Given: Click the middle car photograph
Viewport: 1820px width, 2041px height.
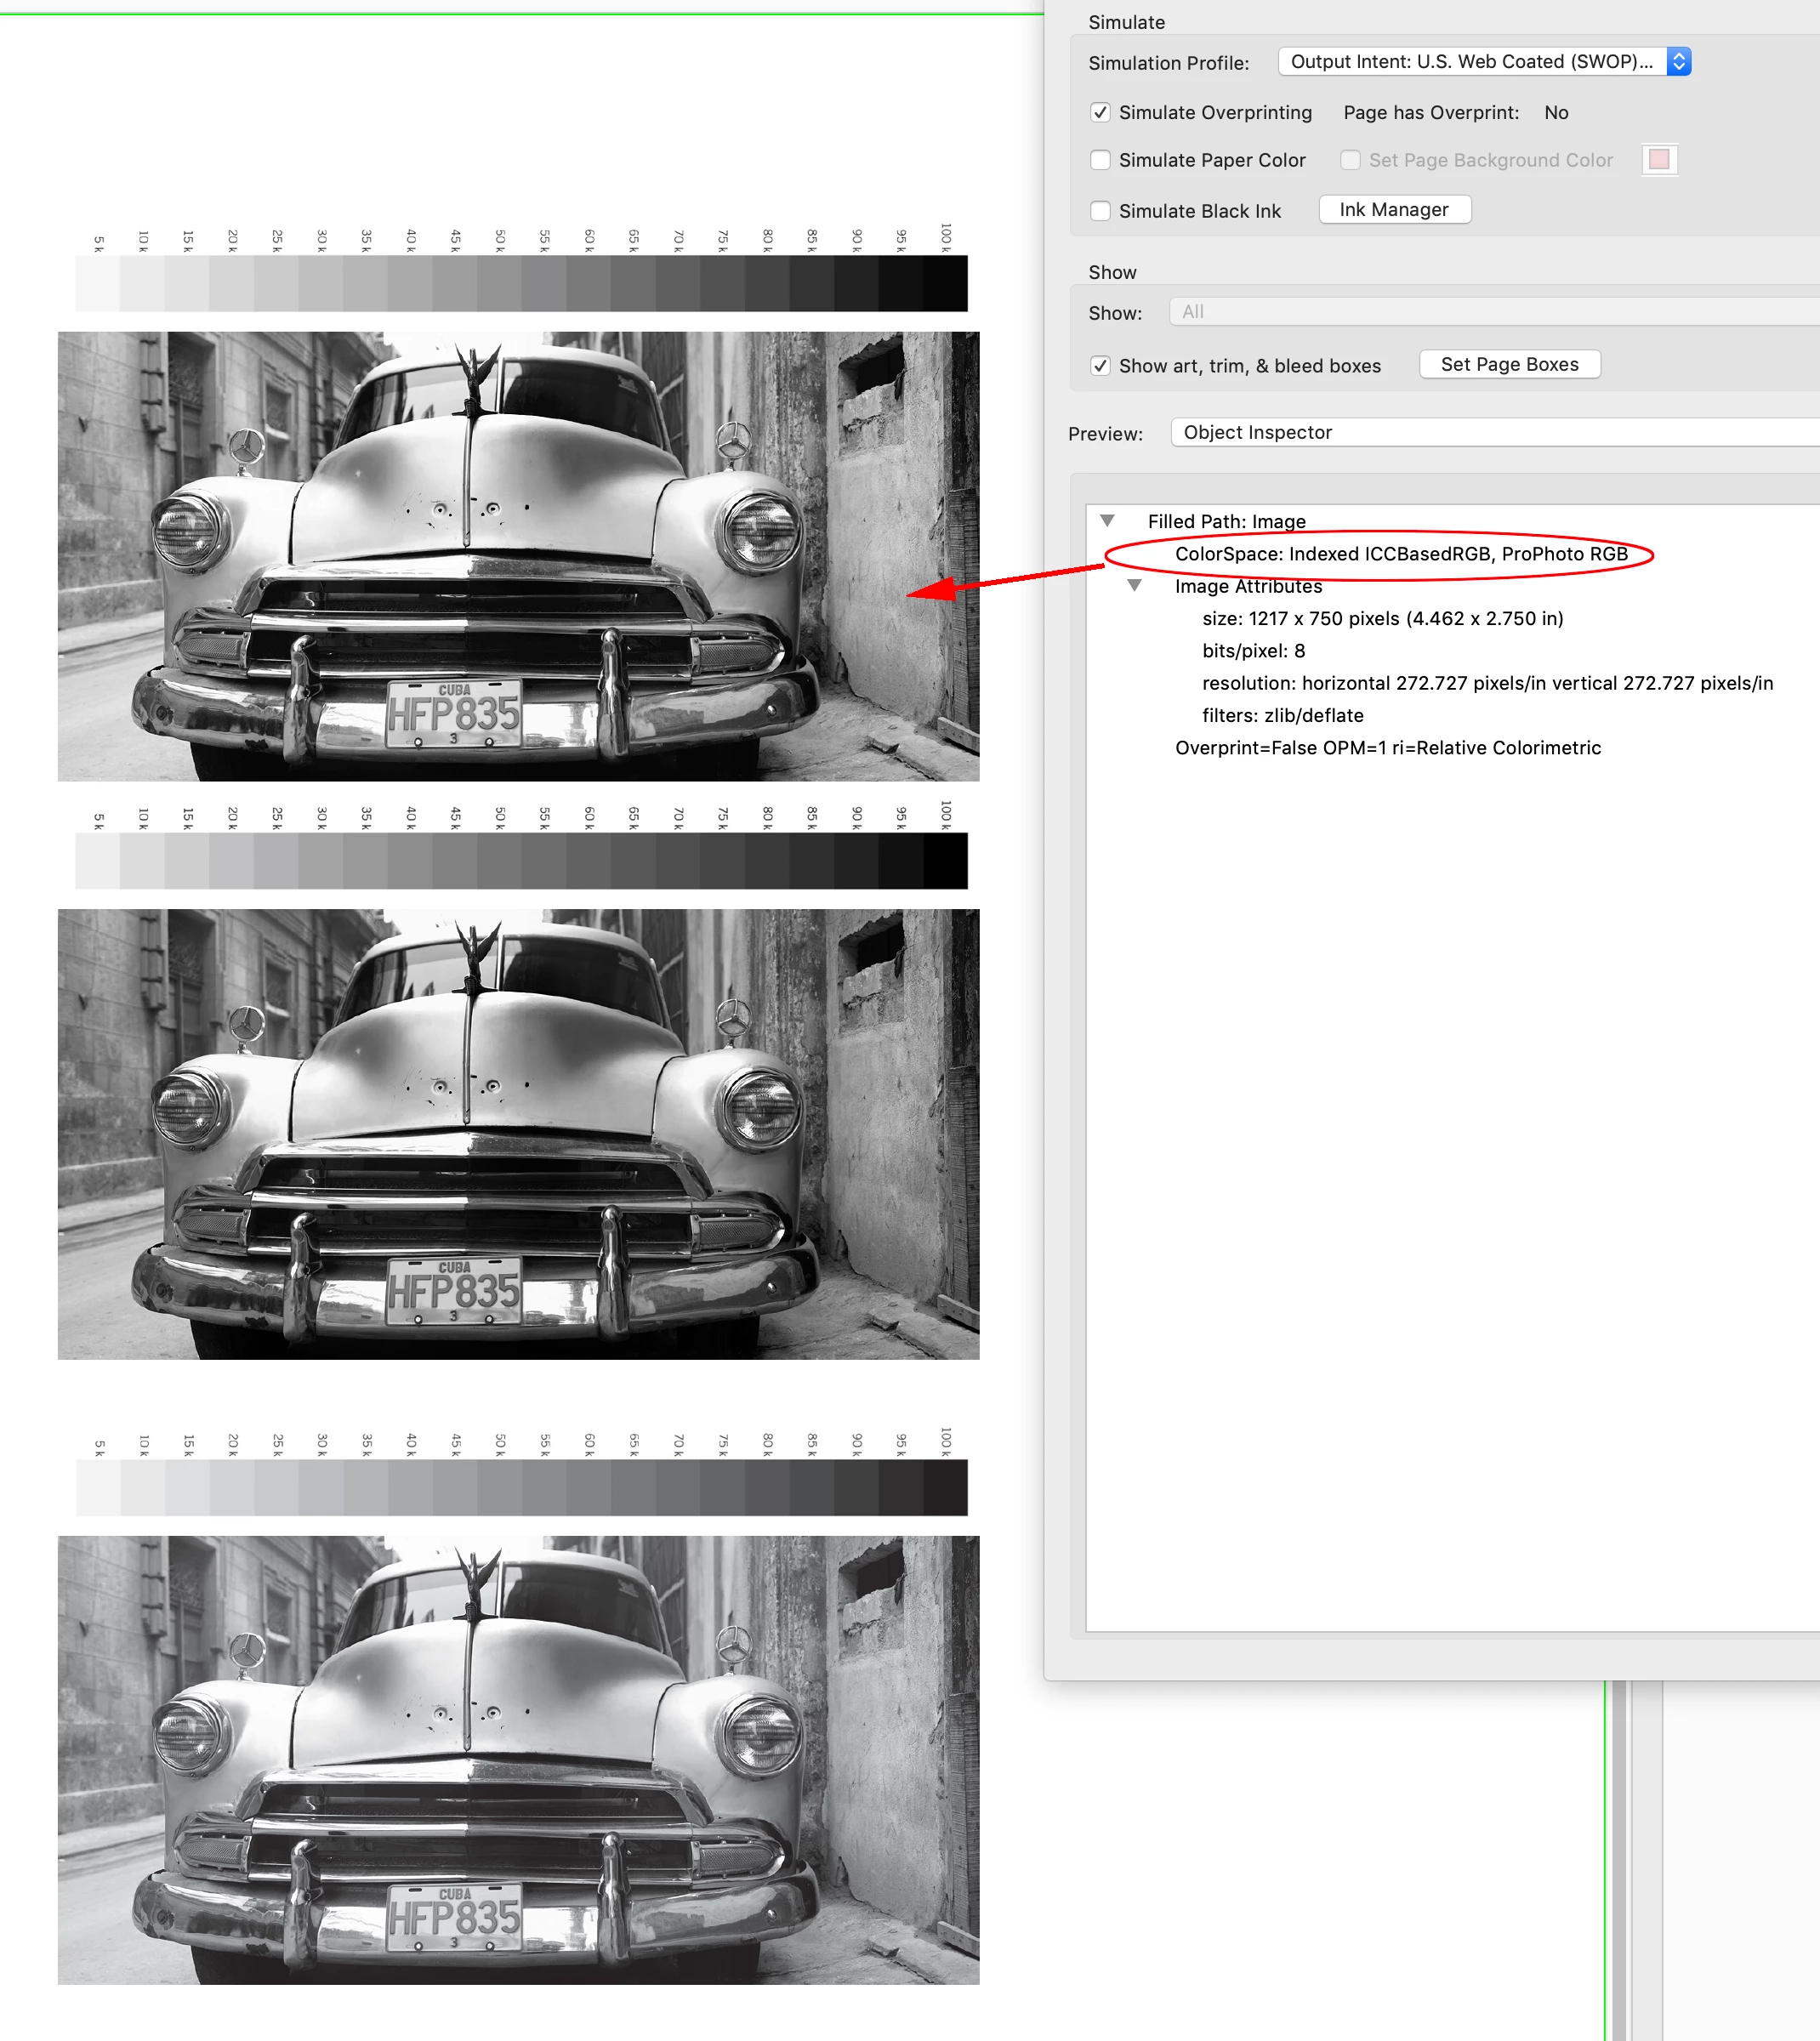Looking at the screenshot, I should pyautogui.click(x=518, y=1134).
